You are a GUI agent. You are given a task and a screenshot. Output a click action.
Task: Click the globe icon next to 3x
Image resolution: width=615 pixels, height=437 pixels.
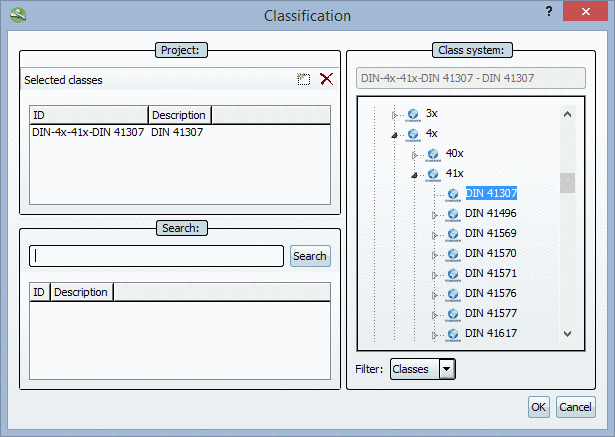(413, 114)
